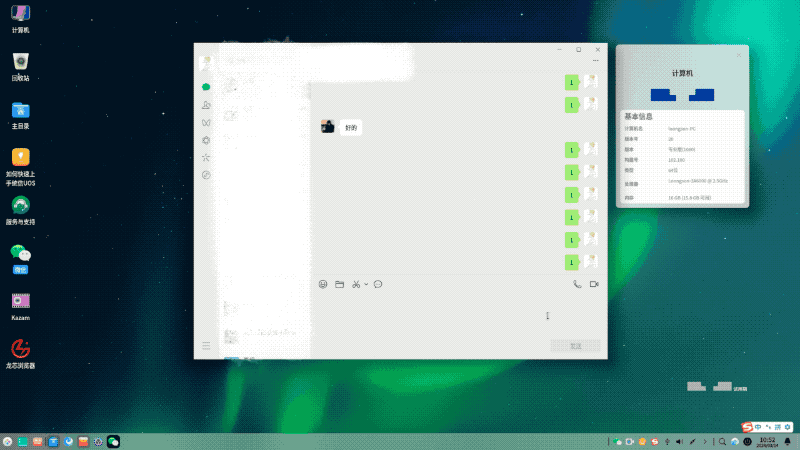
Task: Click the received message bubble "好的"
Action: point(350,127)
